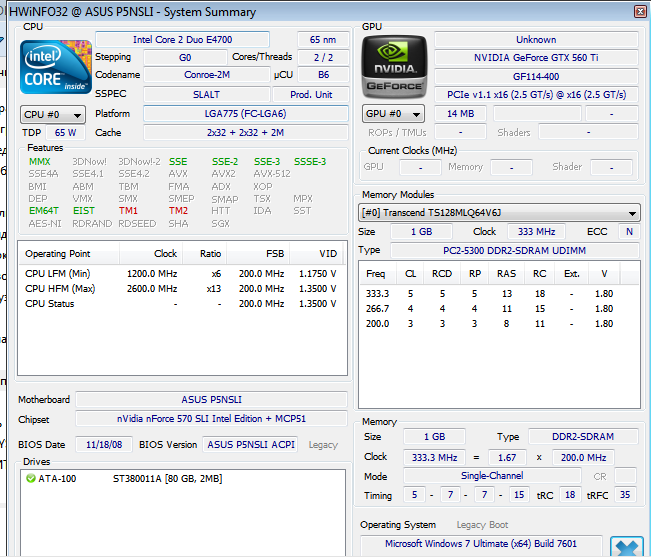
Task: Click the nVidia nForce 570 SLI chipset field
Action: 212,420
